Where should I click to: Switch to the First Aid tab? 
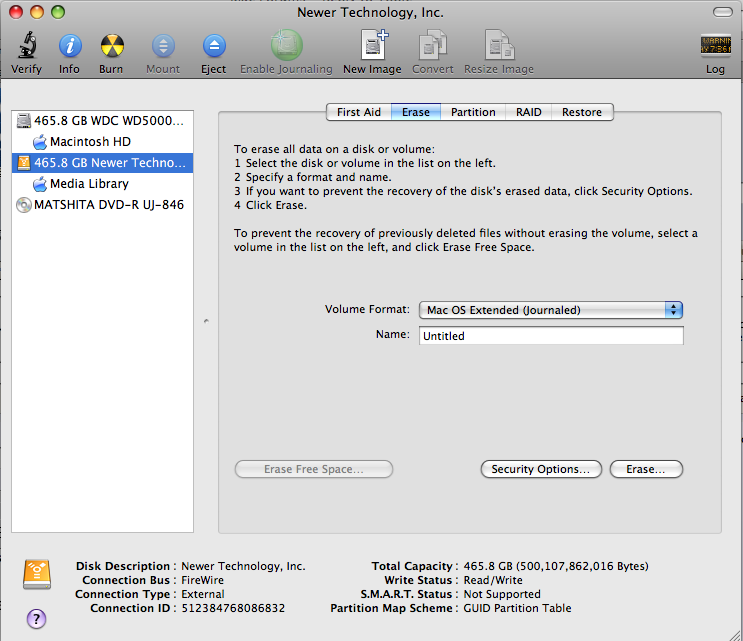359,112
